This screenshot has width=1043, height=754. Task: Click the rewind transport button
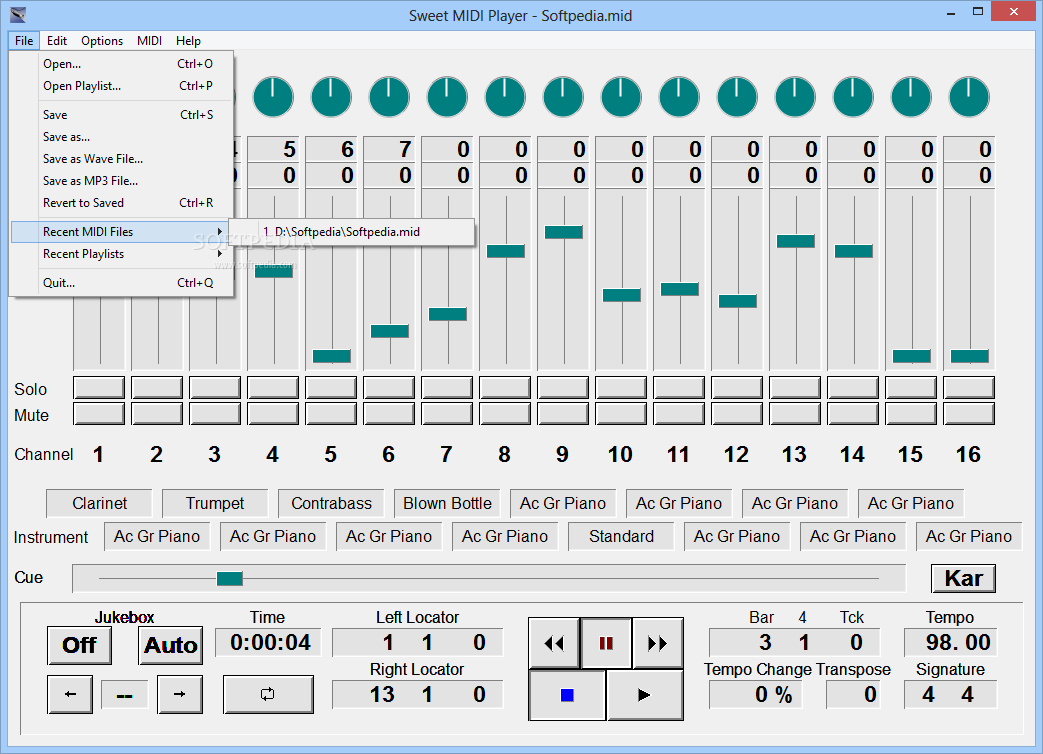tap(554, 643)
